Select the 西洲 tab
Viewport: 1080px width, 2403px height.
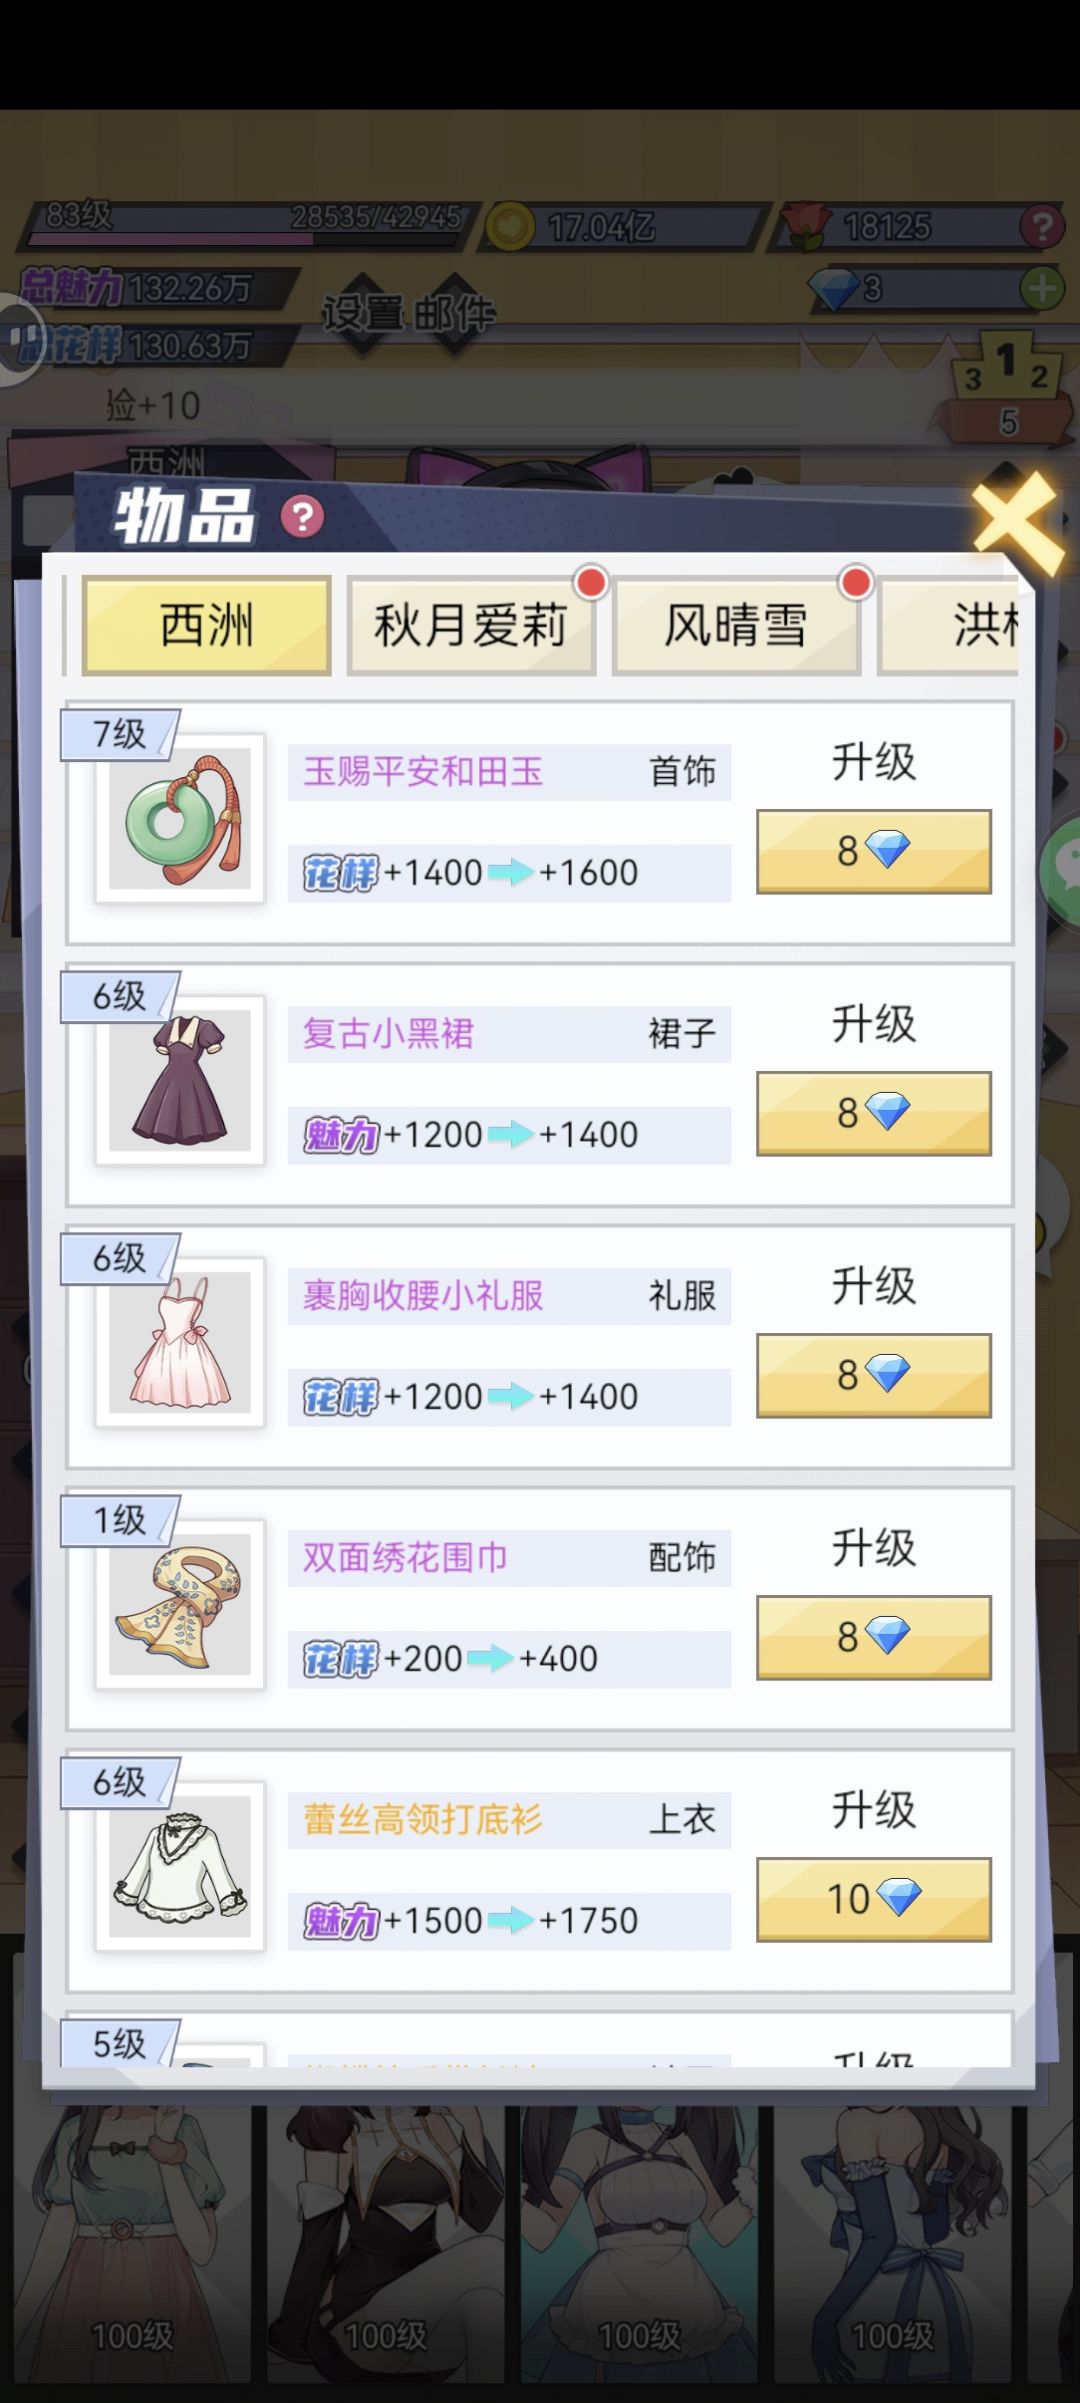[x=206, y=626]
